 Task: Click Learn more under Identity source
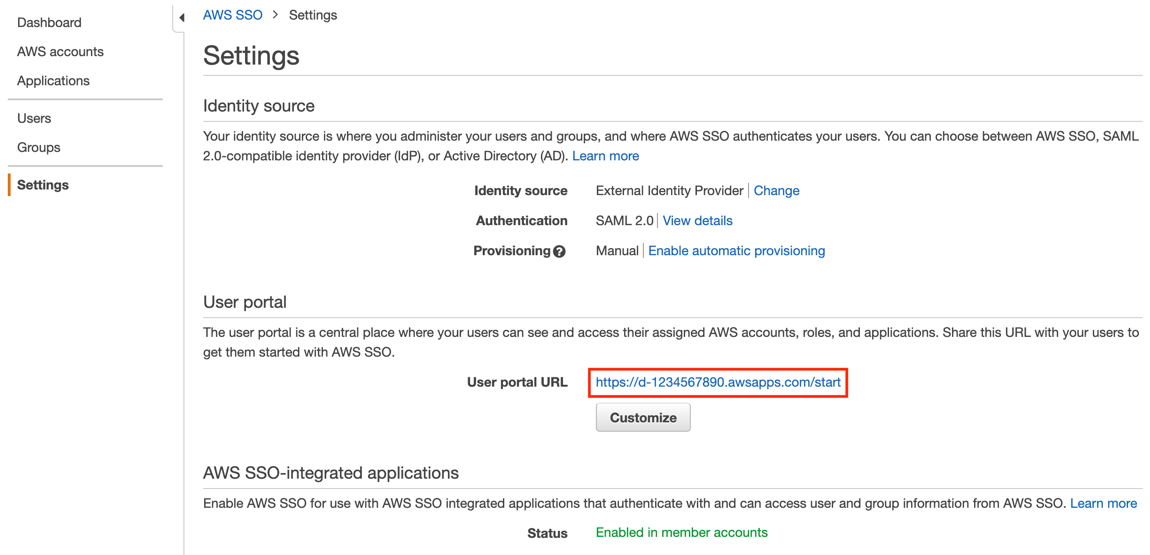(605, 156)
